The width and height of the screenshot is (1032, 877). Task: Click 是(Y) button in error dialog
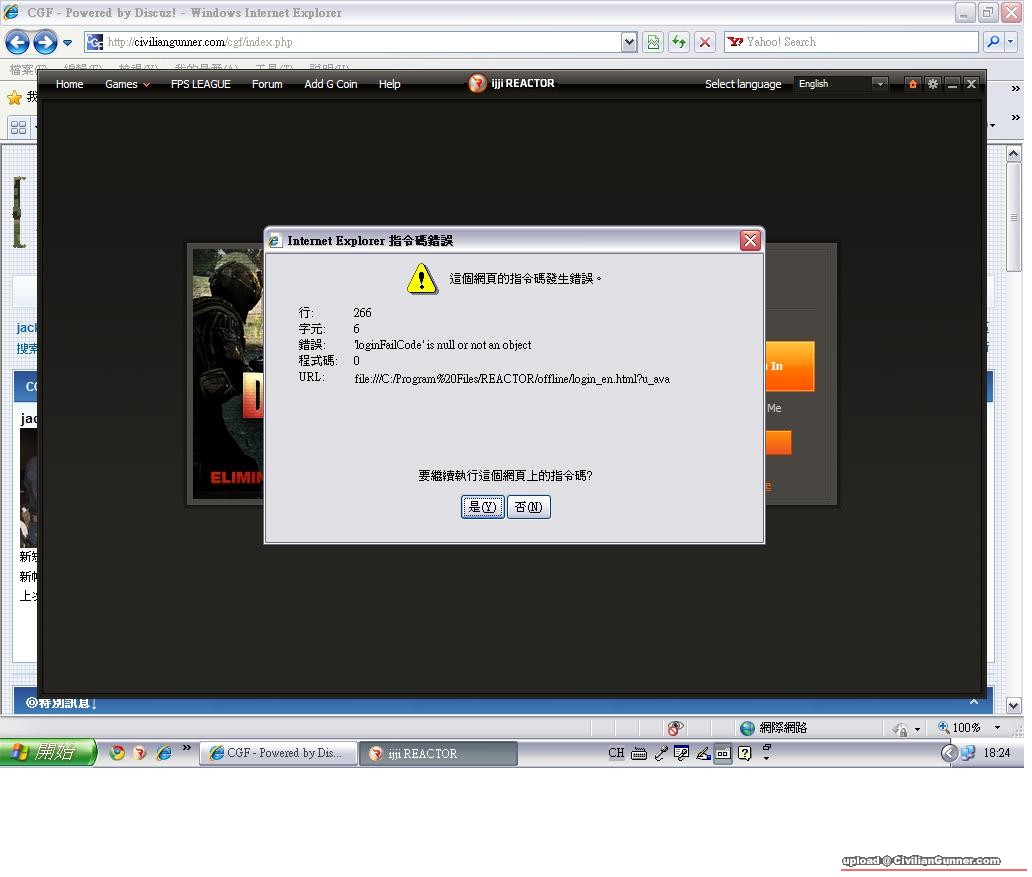[x=482, y=507]
